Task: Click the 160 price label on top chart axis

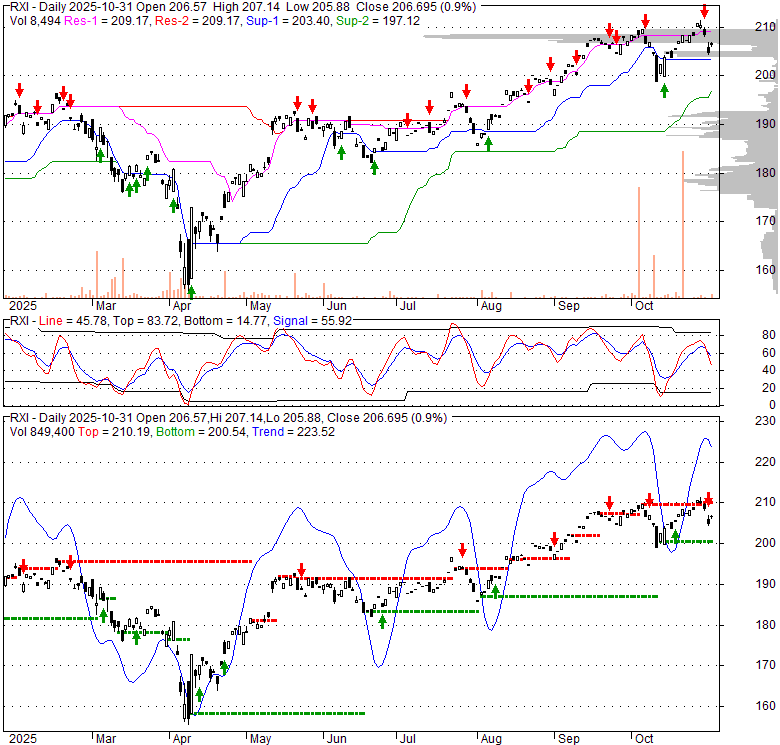Action: (x=765, y=270)
